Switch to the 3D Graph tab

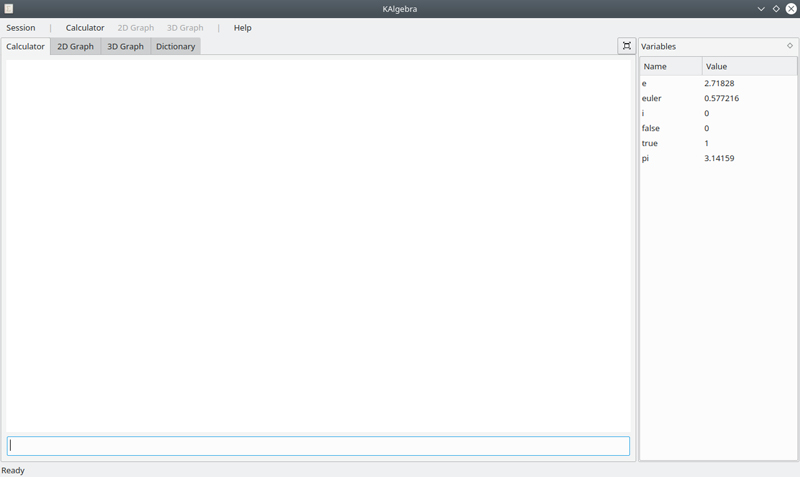125,47
